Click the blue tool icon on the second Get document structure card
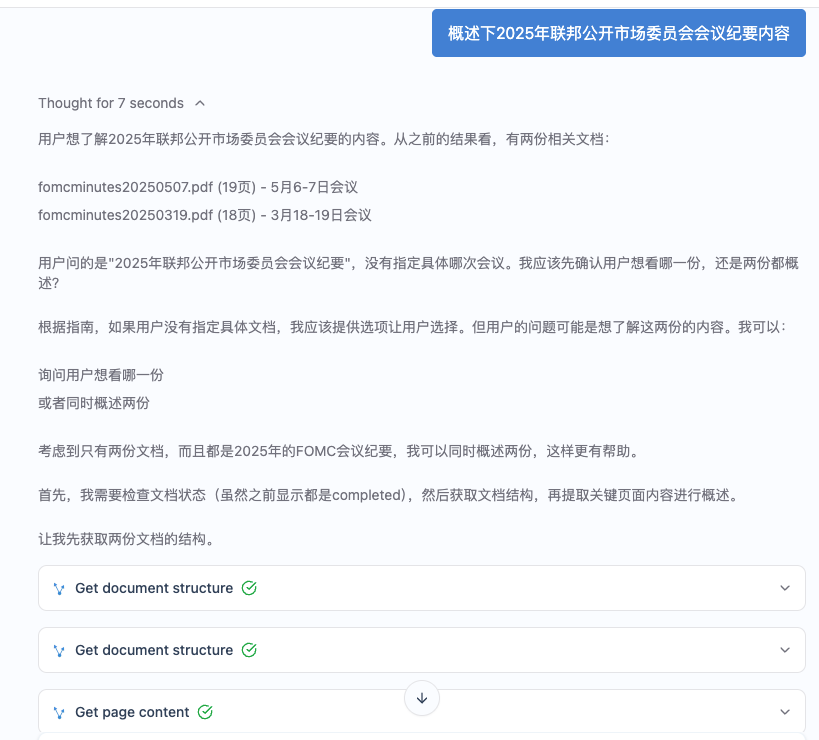The image size is (819, 740). pyautogui.click(x=59, y=650)
